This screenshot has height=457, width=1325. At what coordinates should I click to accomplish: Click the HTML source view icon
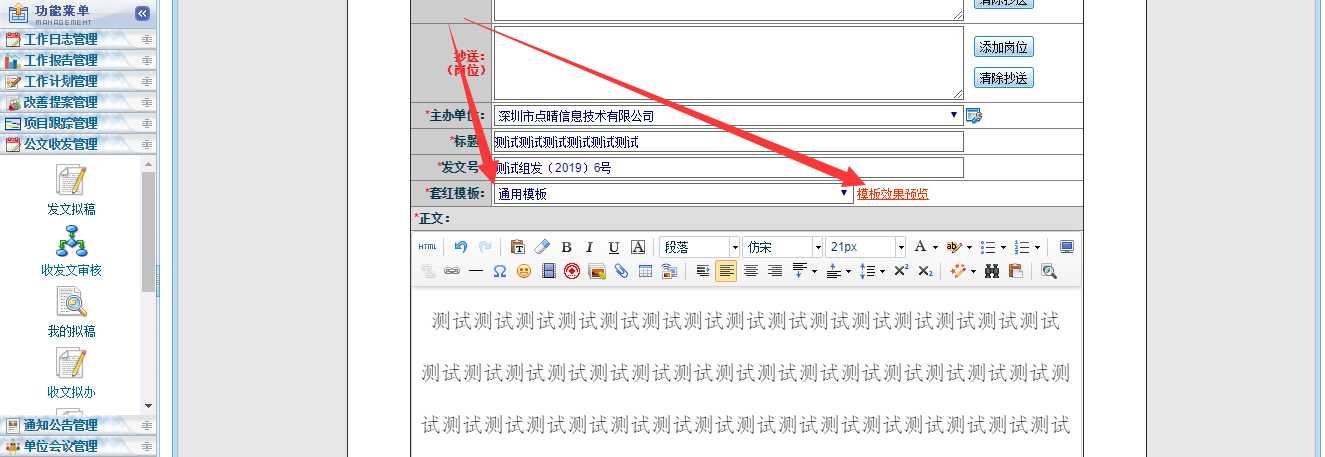(427, 247)
